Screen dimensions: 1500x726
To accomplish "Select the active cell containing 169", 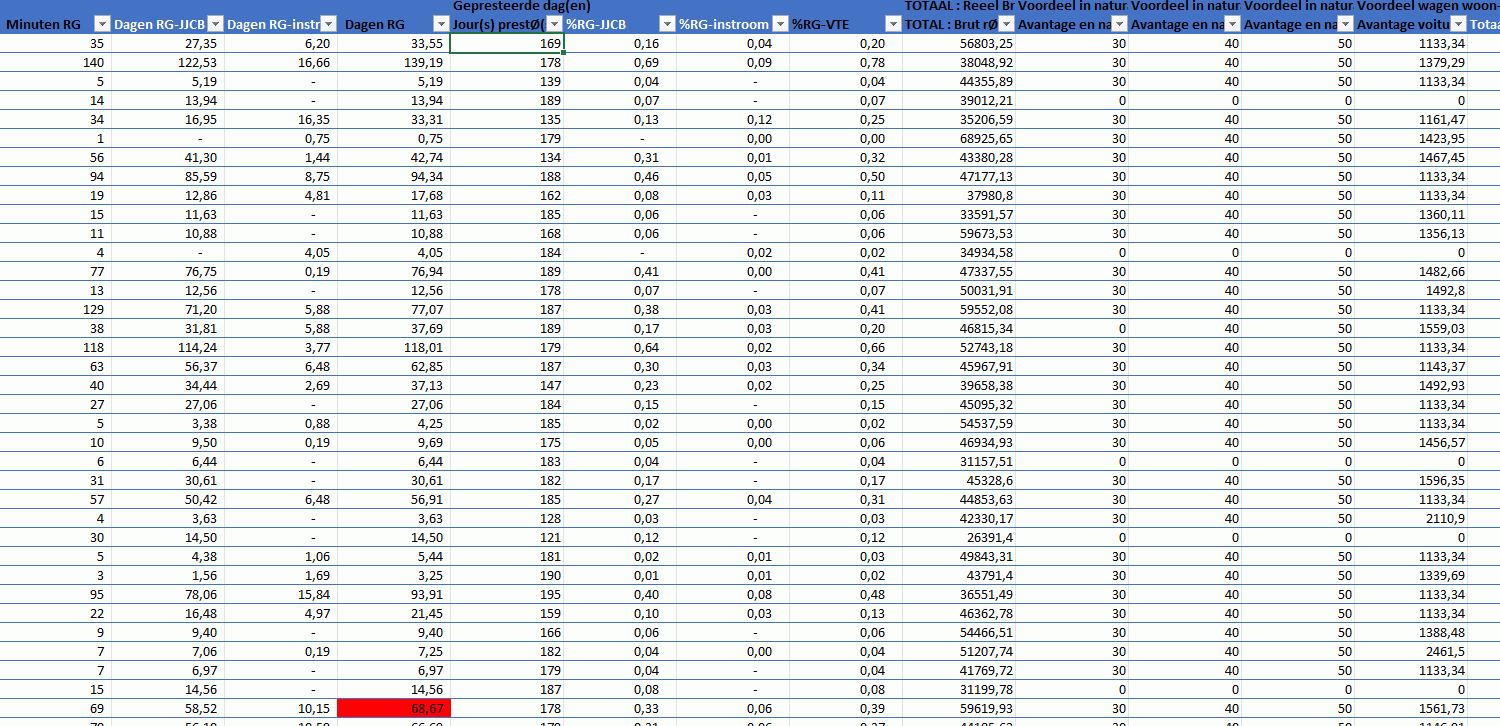I will [507, 43].
